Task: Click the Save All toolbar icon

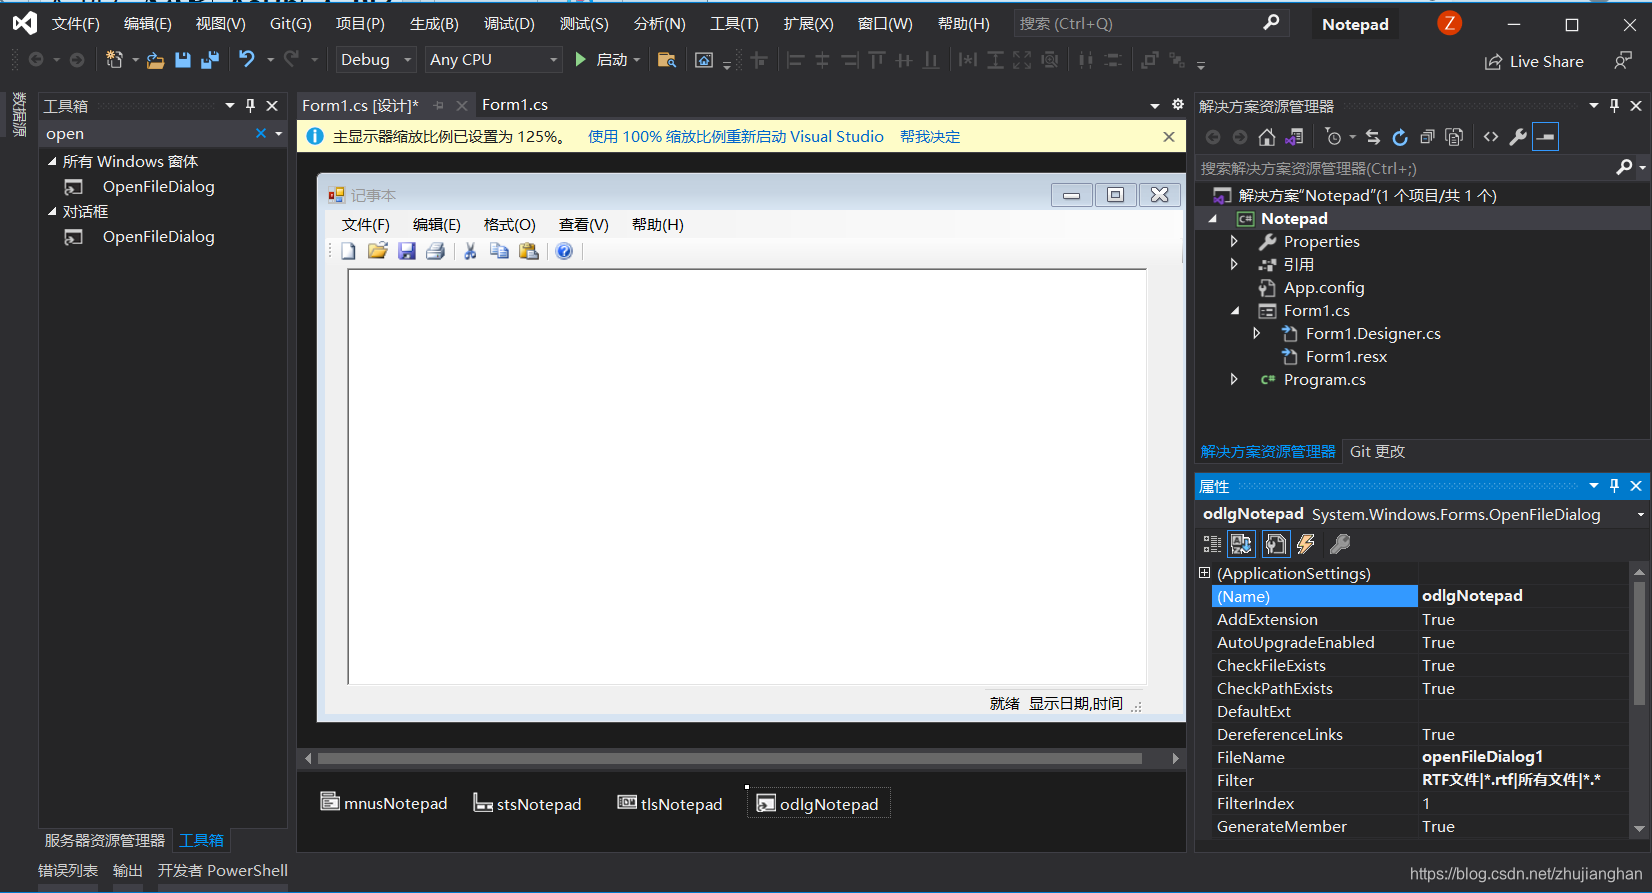Action: 209,60
